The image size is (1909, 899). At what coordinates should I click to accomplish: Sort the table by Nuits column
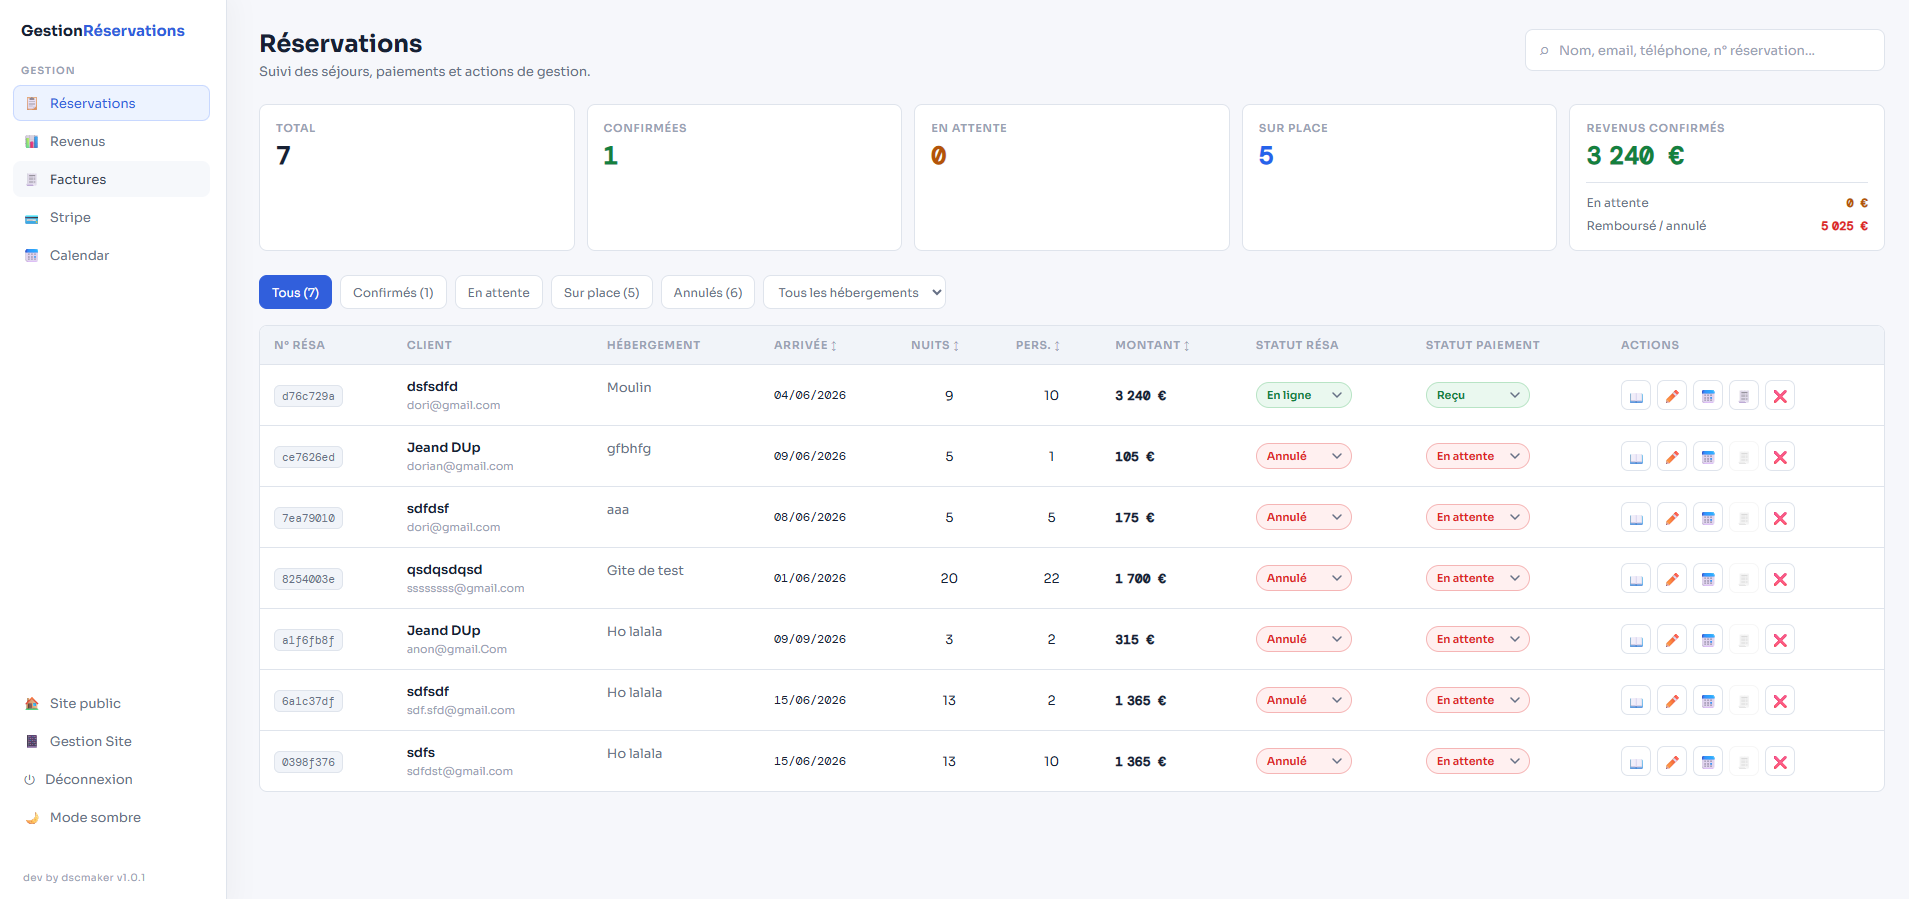coord(935,345)
